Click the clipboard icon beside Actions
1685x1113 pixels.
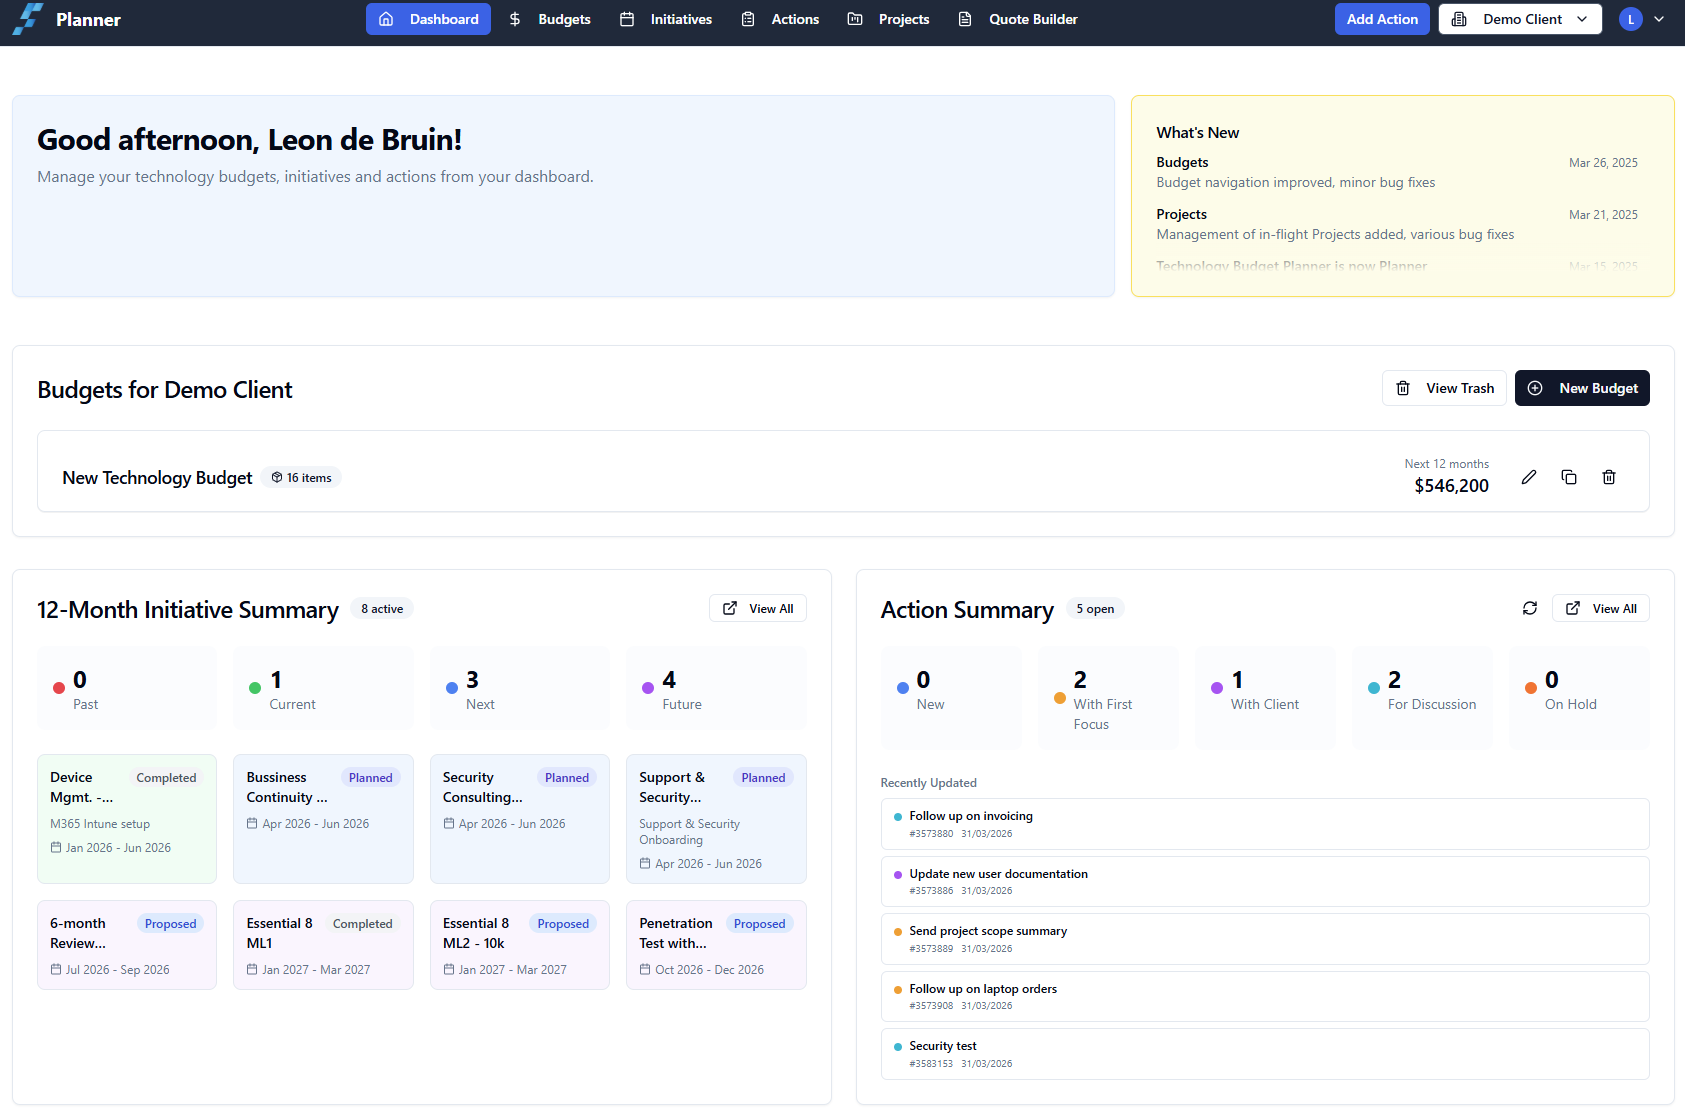pyautogui.click(x=748, y=19)
